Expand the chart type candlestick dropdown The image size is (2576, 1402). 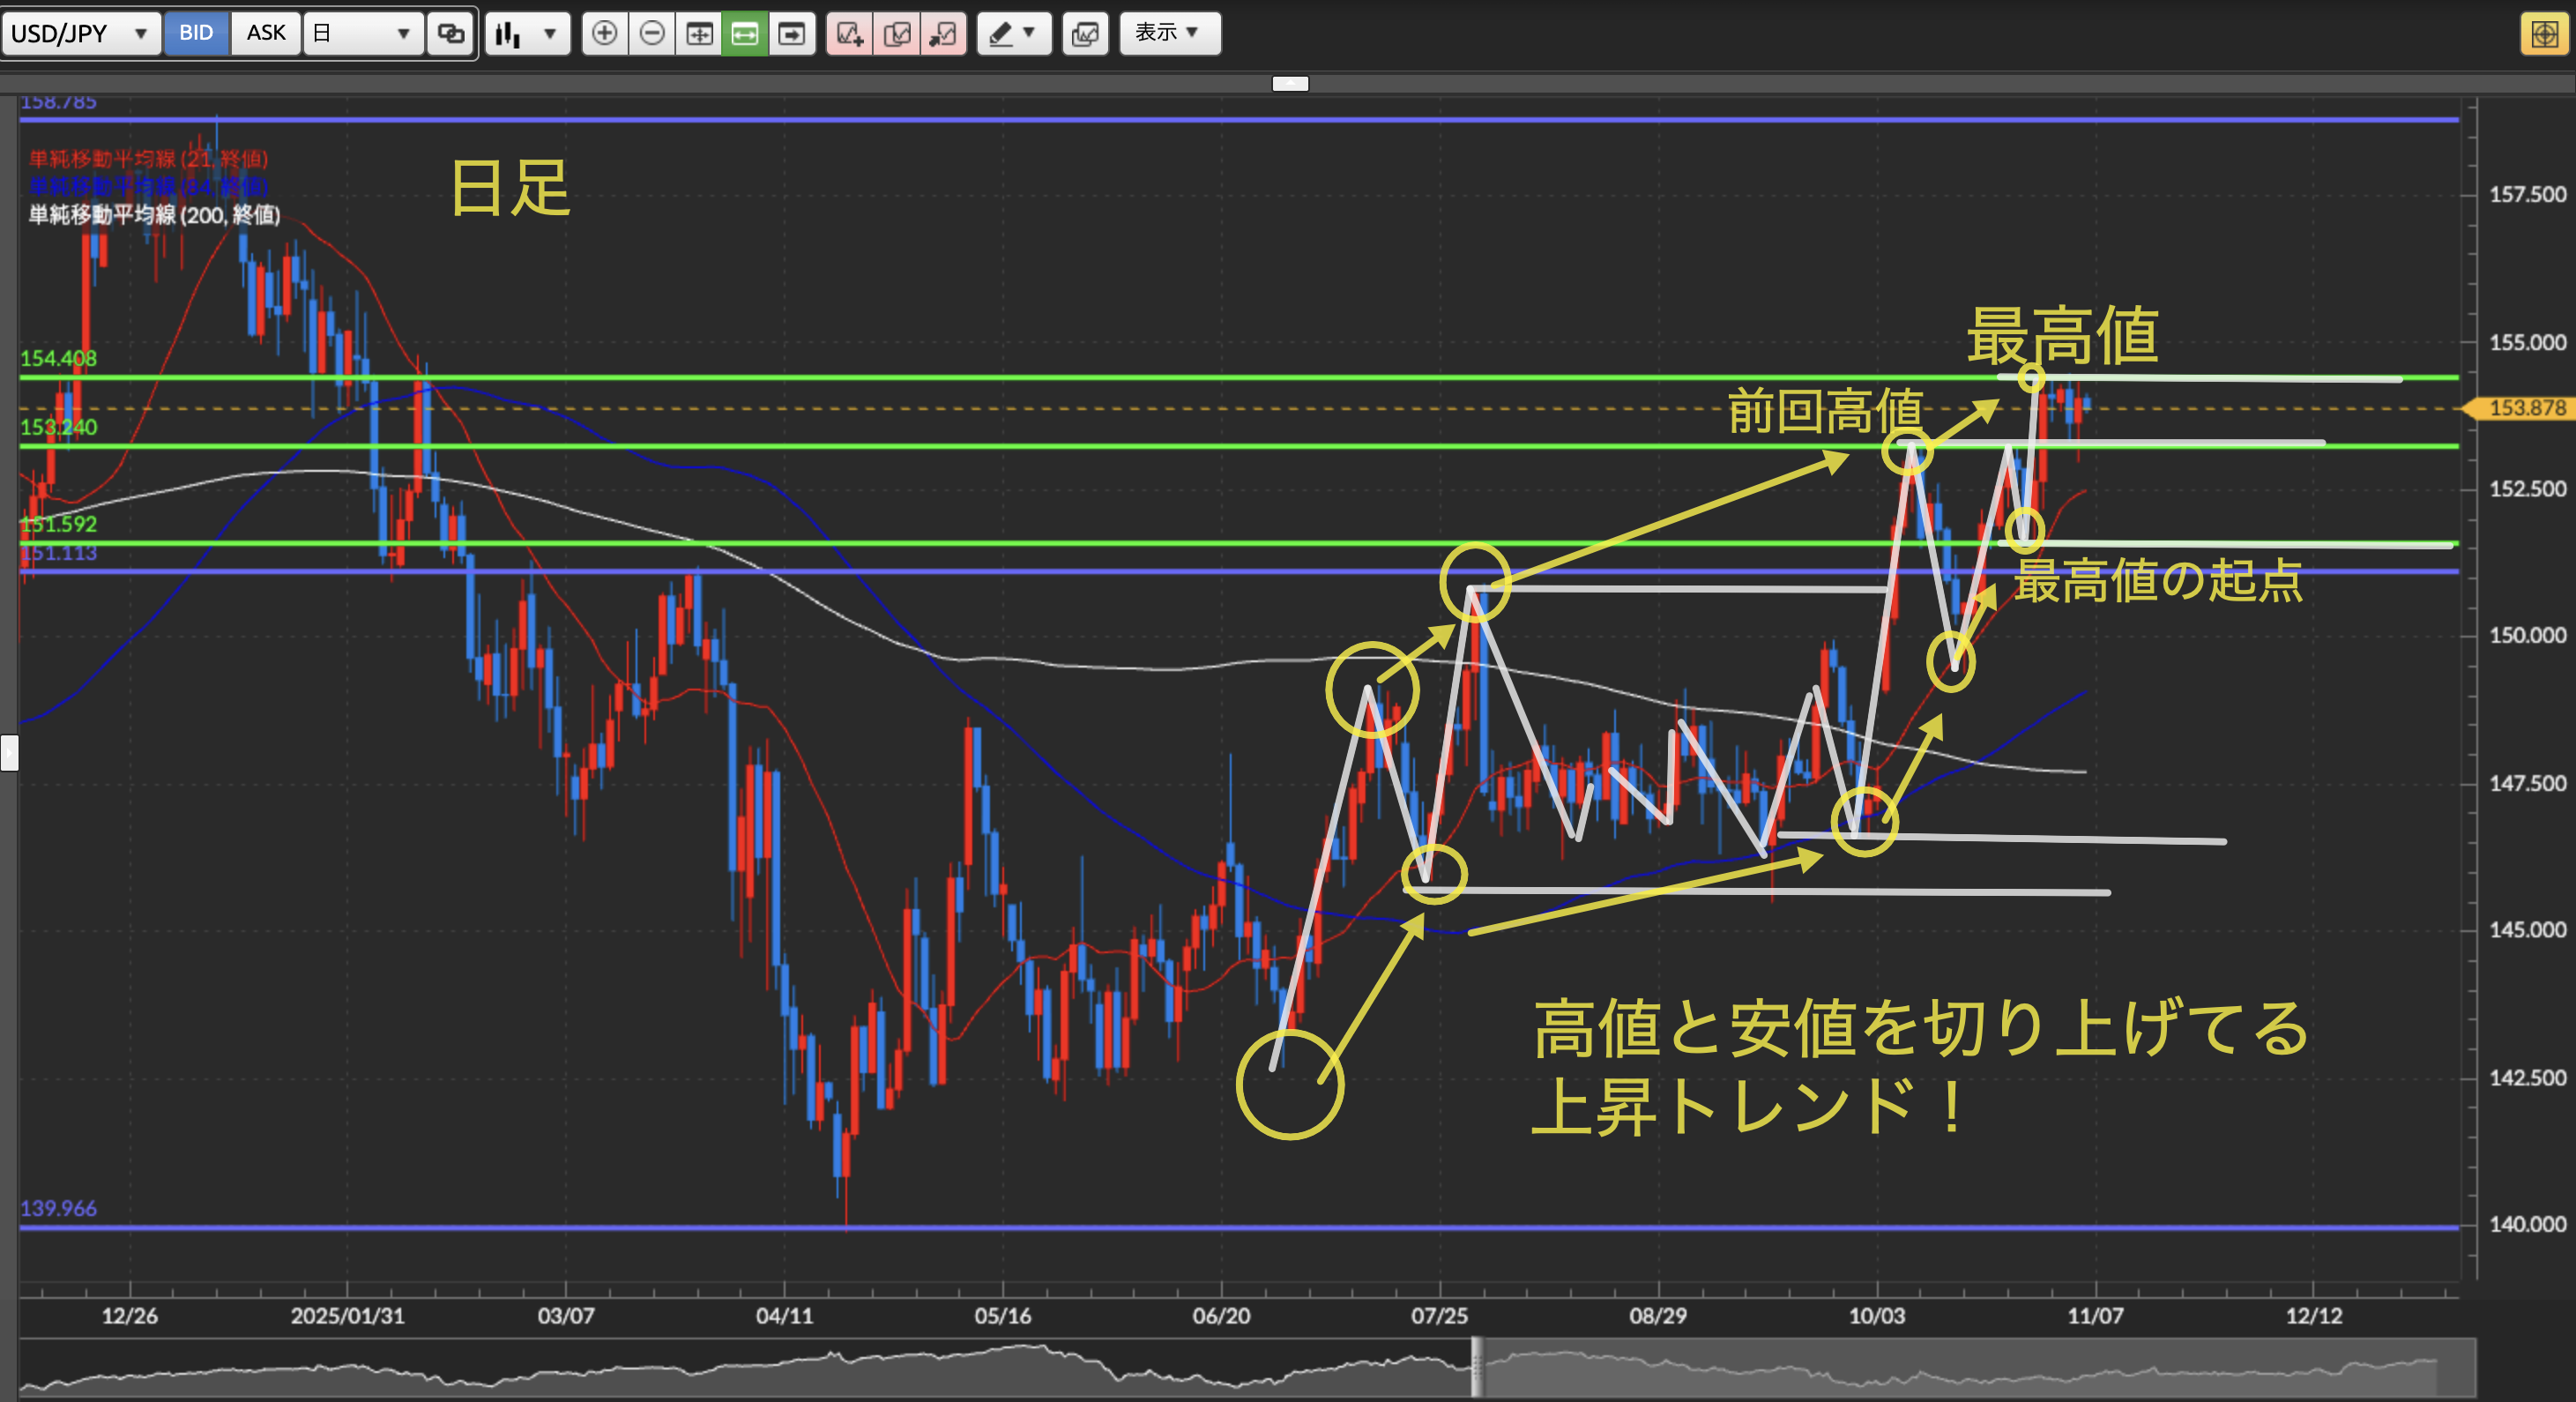(x=527, y=33)
